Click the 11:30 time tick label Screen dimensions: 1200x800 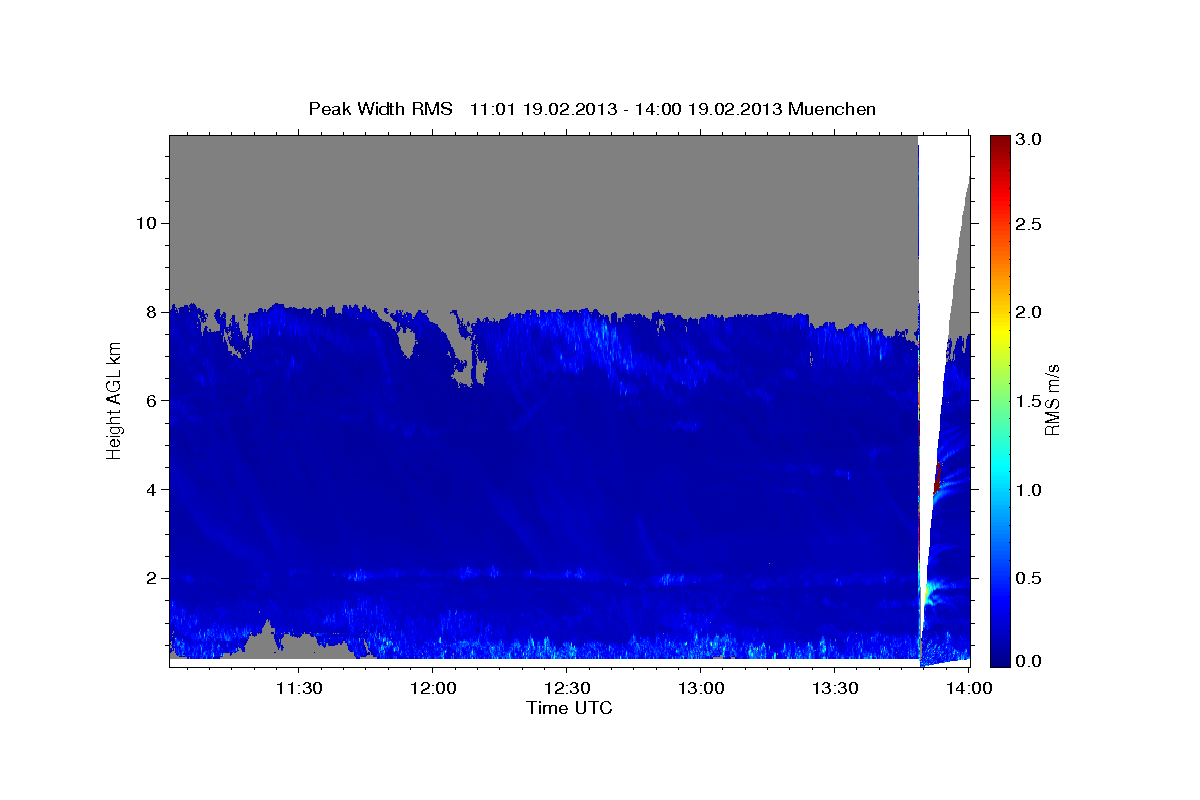[298, 689]
